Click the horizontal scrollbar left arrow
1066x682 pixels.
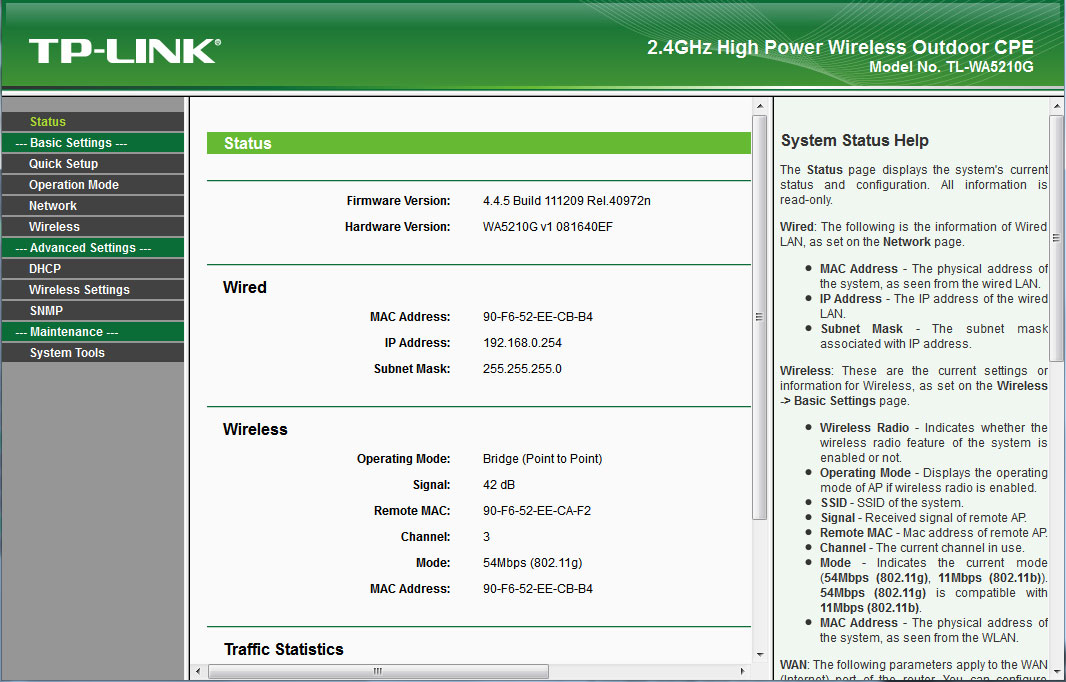(x=197, y=672)
